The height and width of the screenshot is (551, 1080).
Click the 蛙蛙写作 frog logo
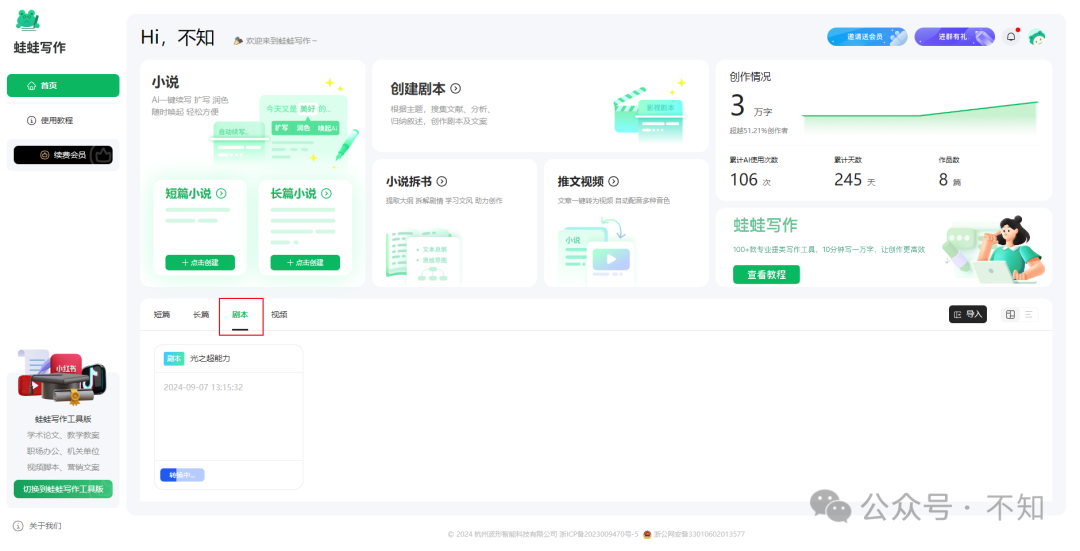28,21
